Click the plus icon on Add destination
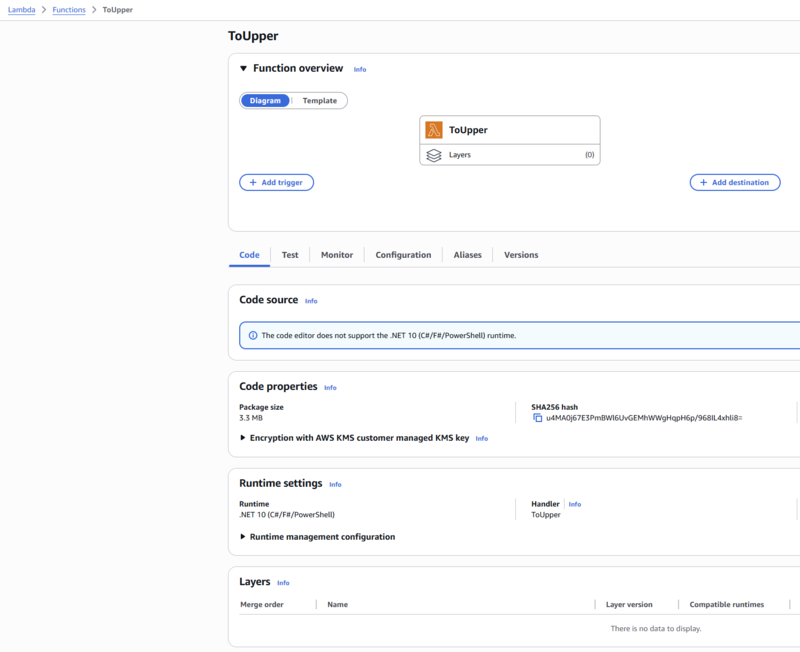Viewport: 800px width, 652px height. [703, 183]
